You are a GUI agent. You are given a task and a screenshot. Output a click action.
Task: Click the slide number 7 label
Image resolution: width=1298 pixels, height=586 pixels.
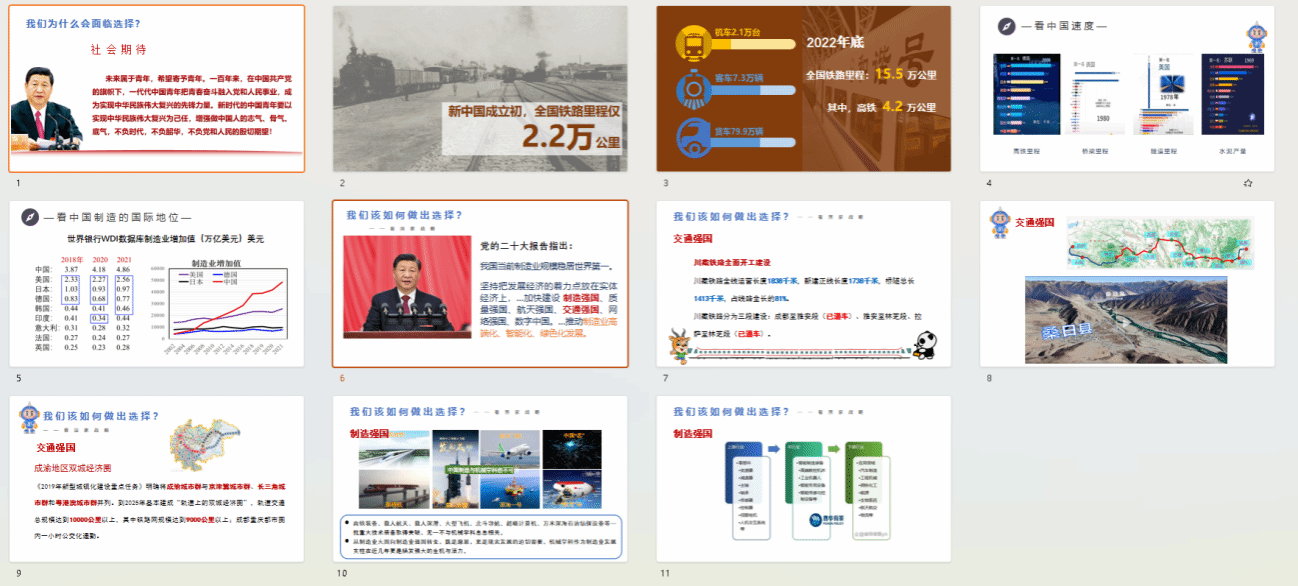[x=665, y=378]
